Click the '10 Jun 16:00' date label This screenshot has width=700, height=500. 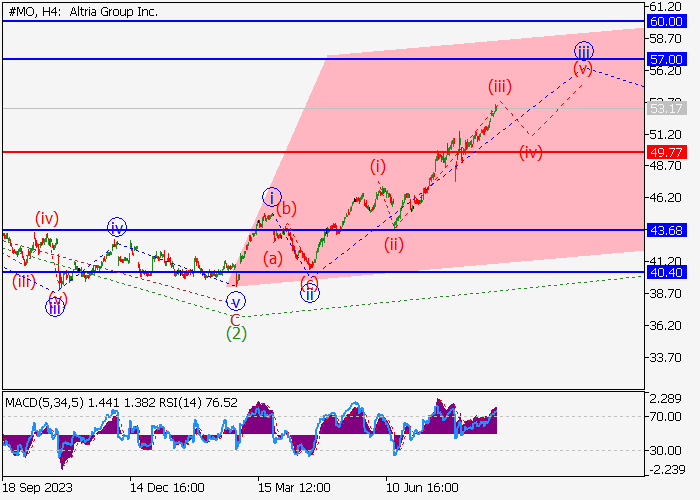pyautogui.click(x=422, y=488)
